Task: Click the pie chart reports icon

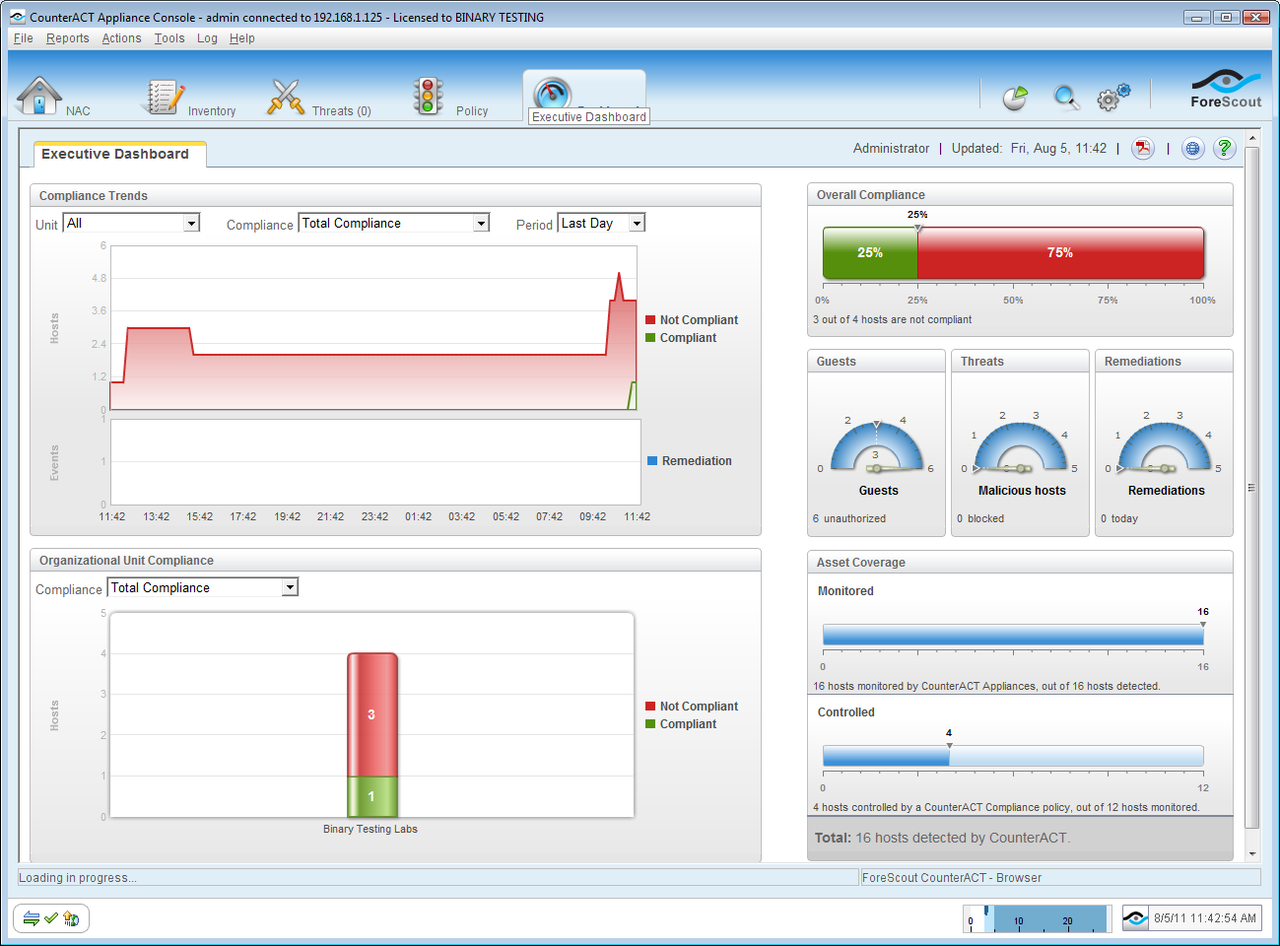Action: [x=1016, y=97]
